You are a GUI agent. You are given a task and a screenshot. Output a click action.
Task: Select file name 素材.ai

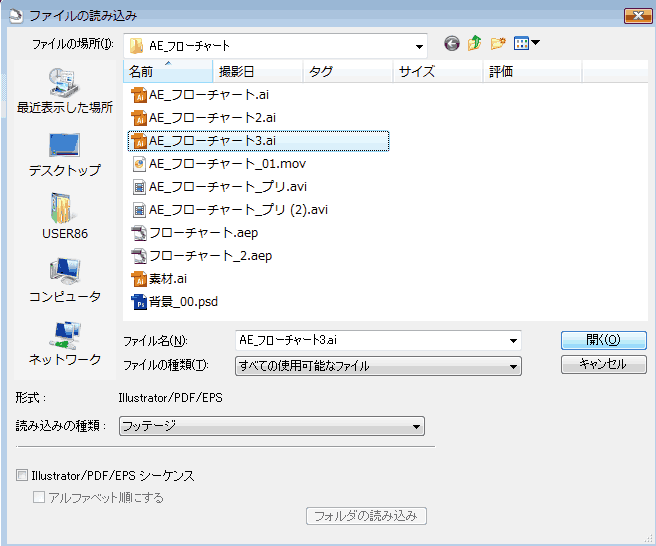pyautogui.click(x=168, y=279)
